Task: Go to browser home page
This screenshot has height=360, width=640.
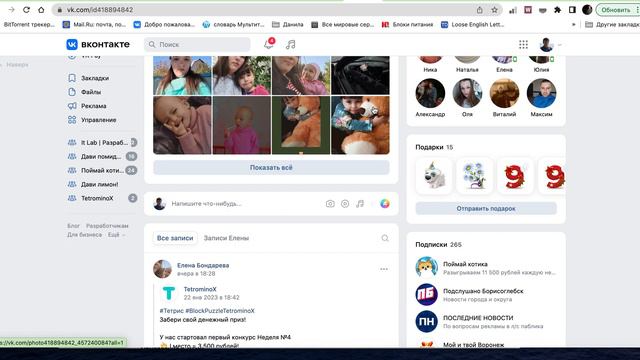Action: 41,10
